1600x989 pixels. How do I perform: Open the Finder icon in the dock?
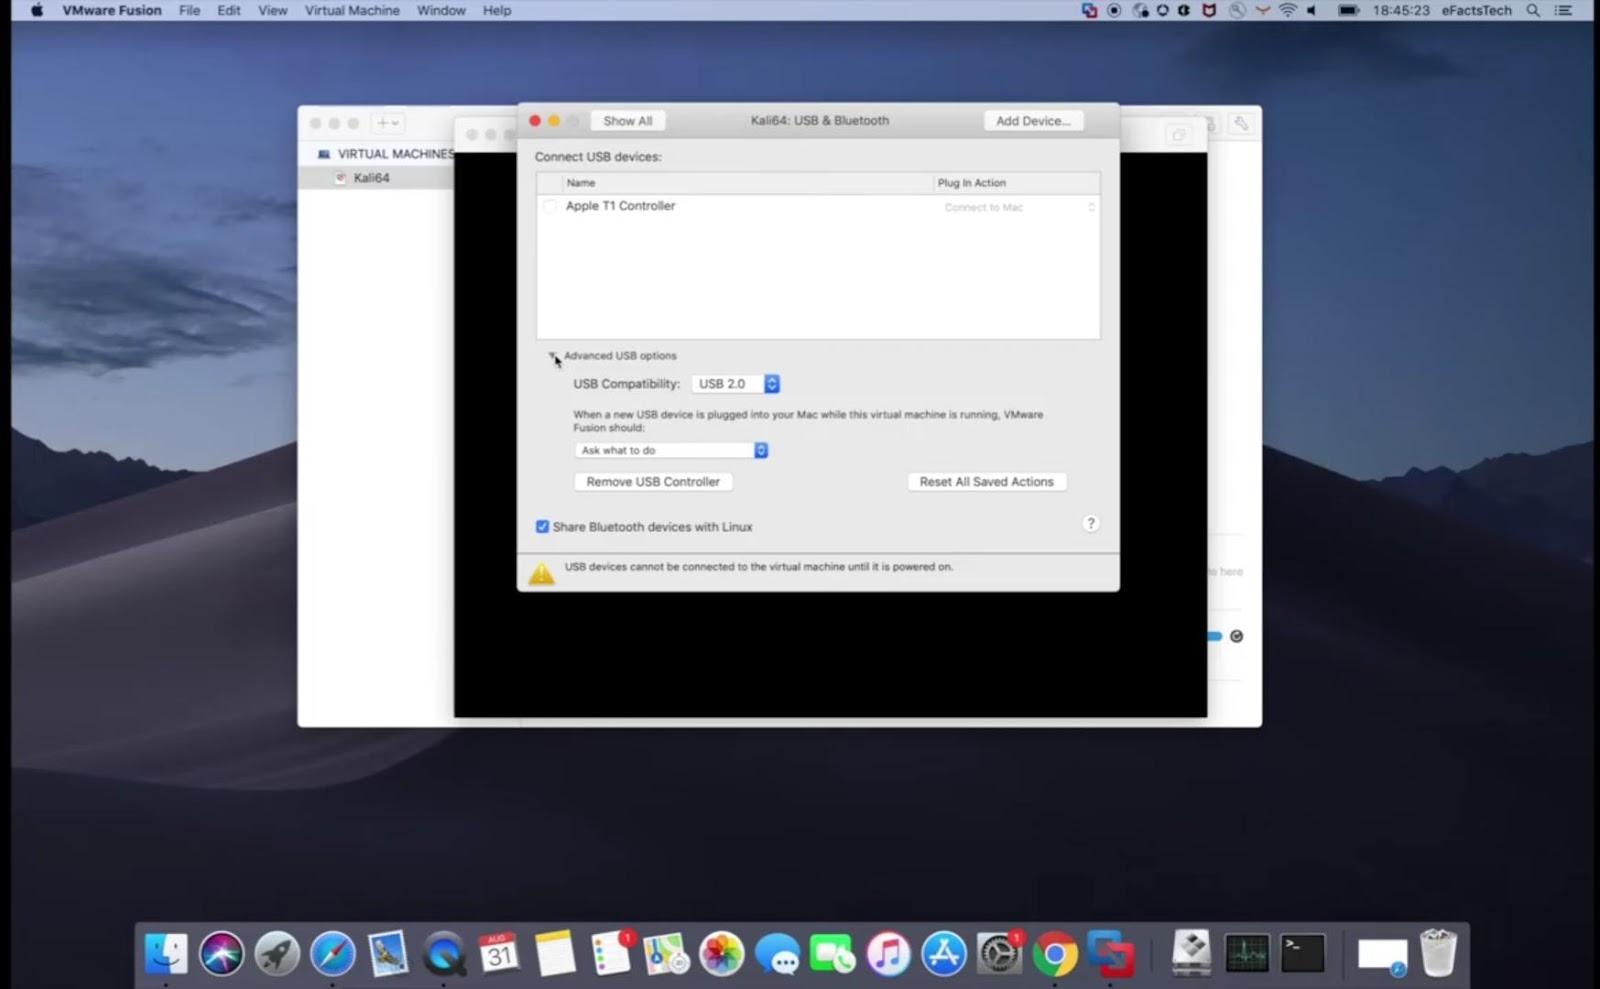coord(166,953)
